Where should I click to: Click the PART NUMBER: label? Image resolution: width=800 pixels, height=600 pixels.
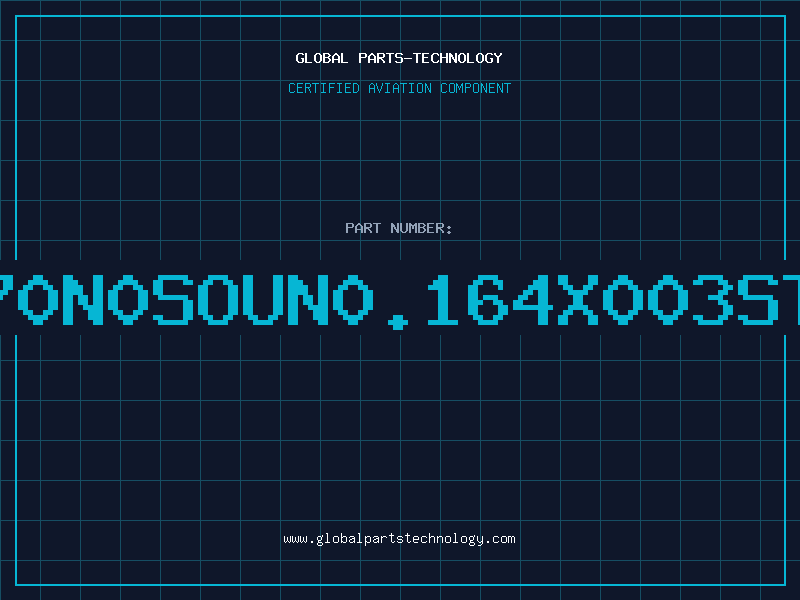click(x=399, y=228)
